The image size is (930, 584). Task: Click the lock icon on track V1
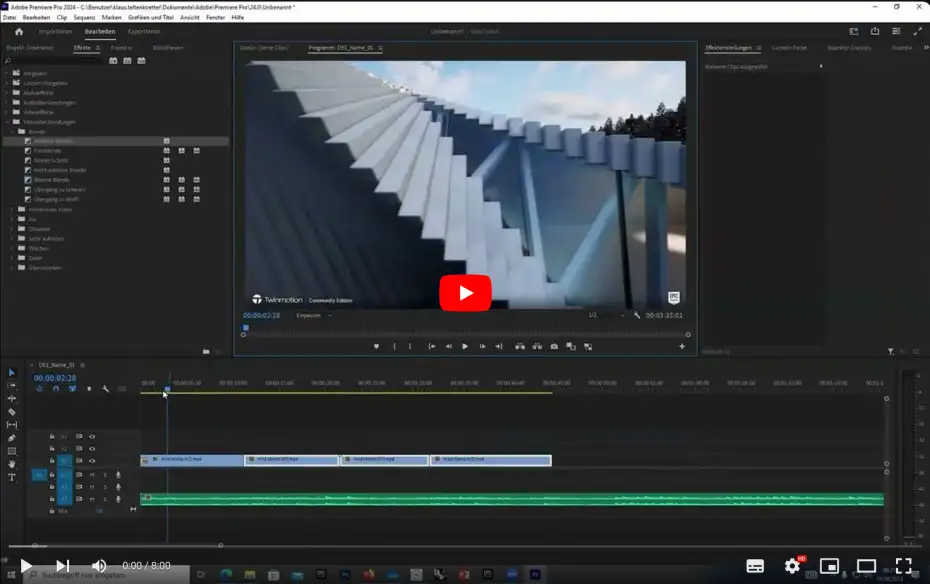click(52, 460)
